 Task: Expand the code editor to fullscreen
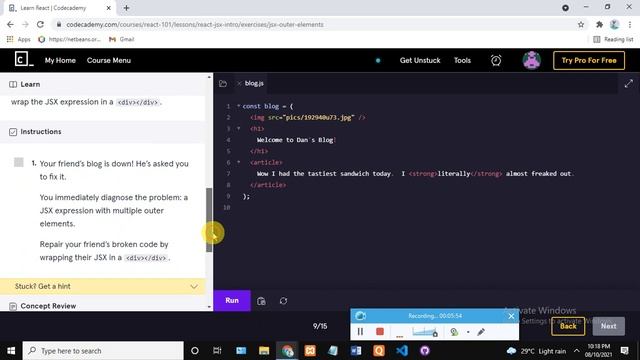tap(629, 84)
